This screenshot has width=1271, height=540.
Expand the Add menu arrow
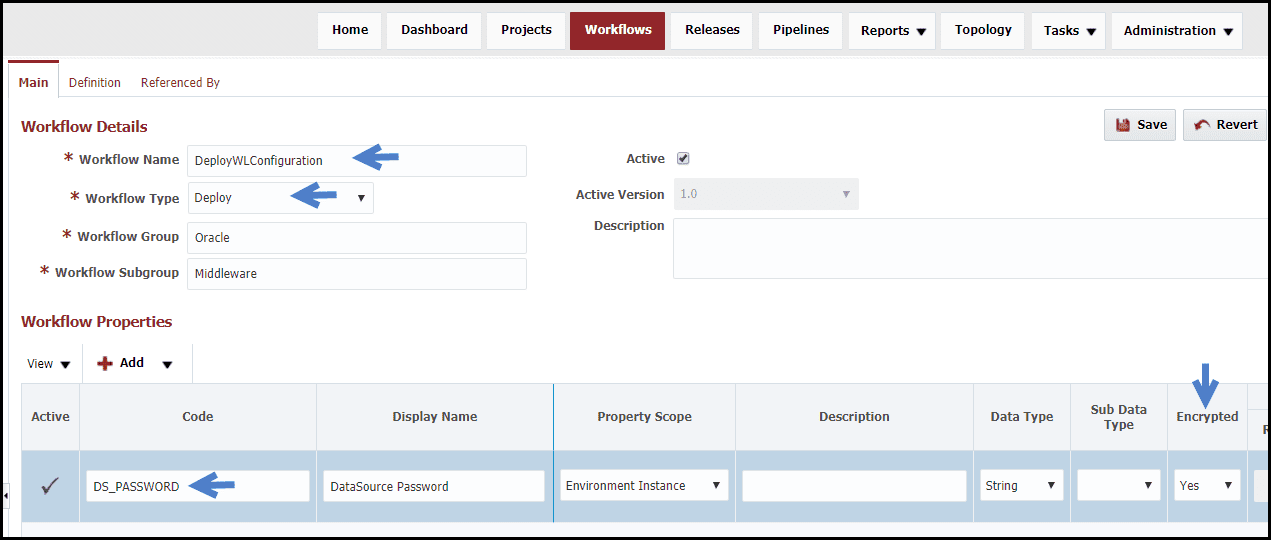click(167, 365)
